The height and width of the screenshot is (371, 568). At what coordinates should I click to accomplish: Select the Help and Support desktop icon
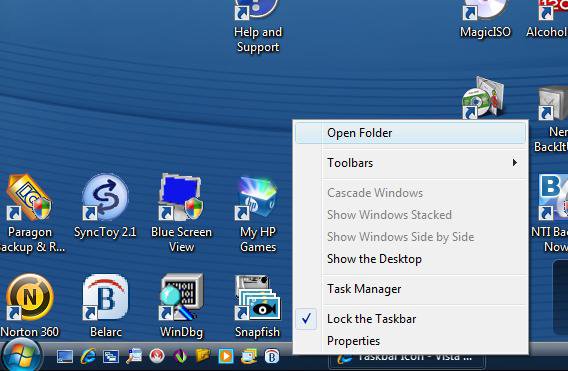coord(258,27)
